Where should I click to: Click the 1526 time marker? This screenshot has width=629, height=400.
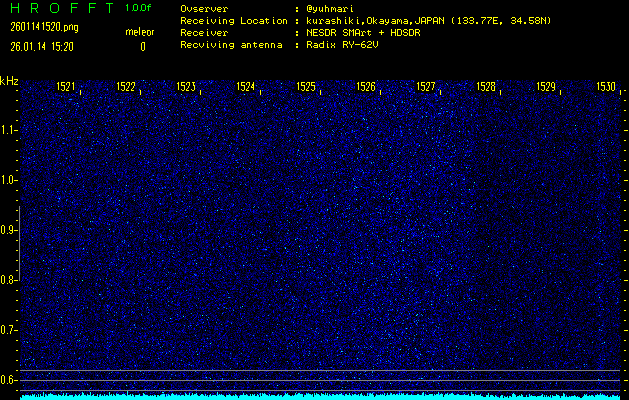click(x=366, y=87)
